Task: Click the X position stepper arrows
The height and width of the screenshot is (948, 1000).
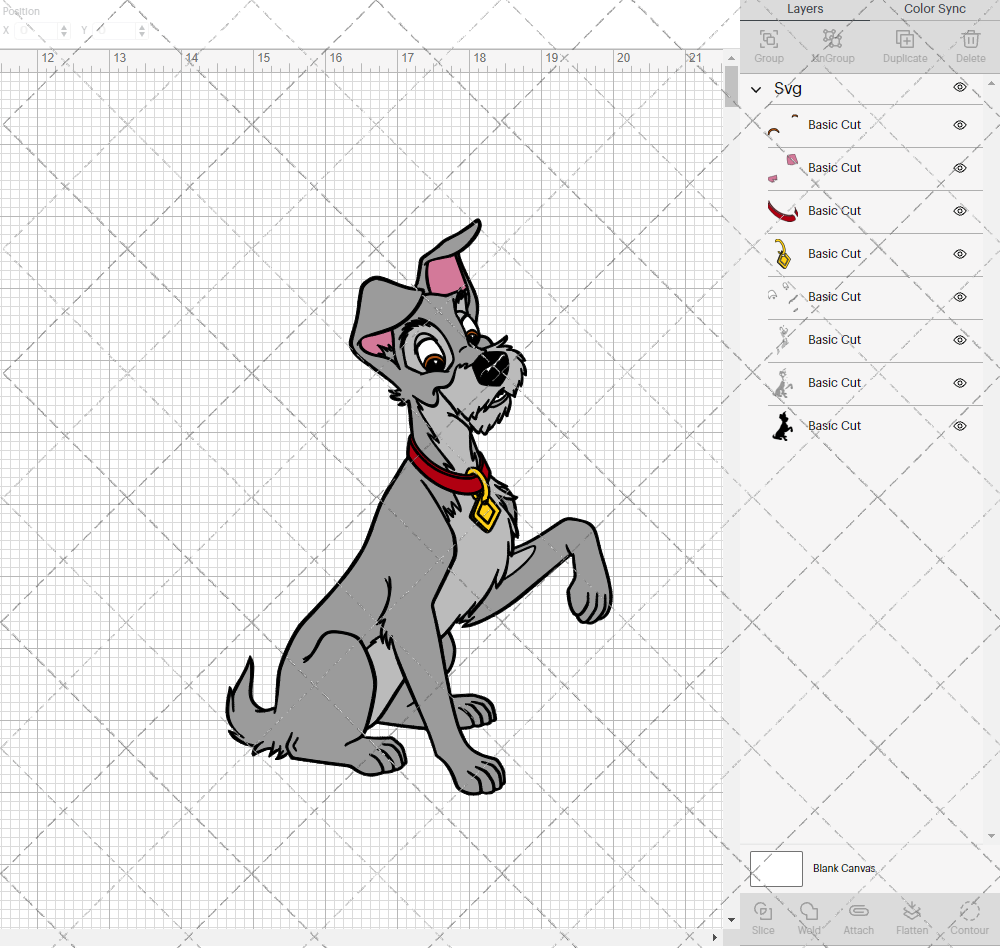Action: click(x=64, y=31)
